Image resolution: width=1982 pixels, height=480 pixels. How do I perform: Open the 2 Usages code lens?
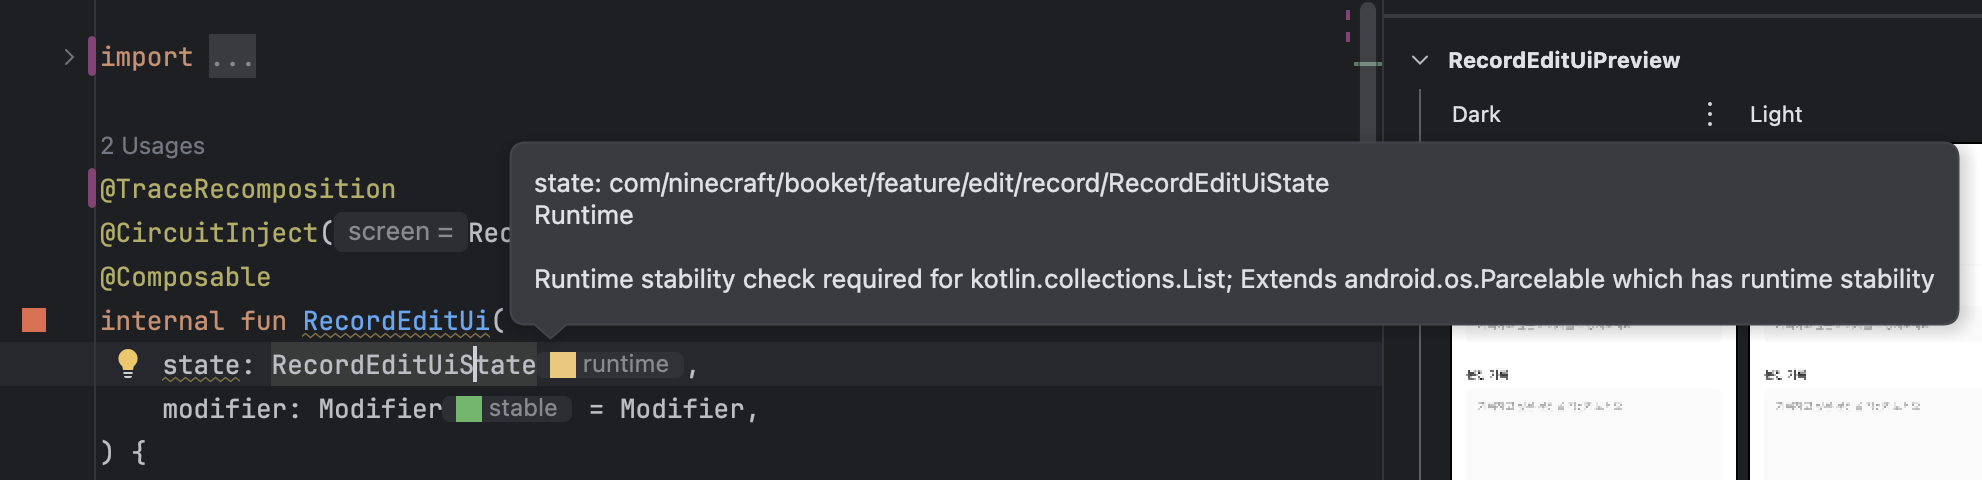click(152, 146)
